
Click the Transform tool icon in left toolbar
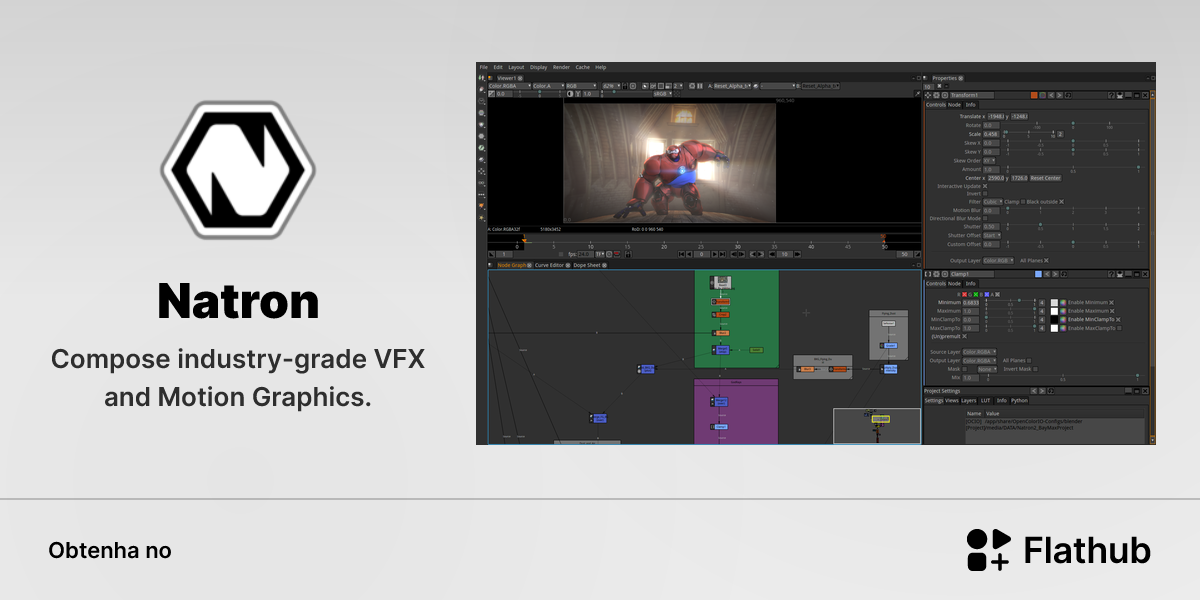(x=482, y=171)
